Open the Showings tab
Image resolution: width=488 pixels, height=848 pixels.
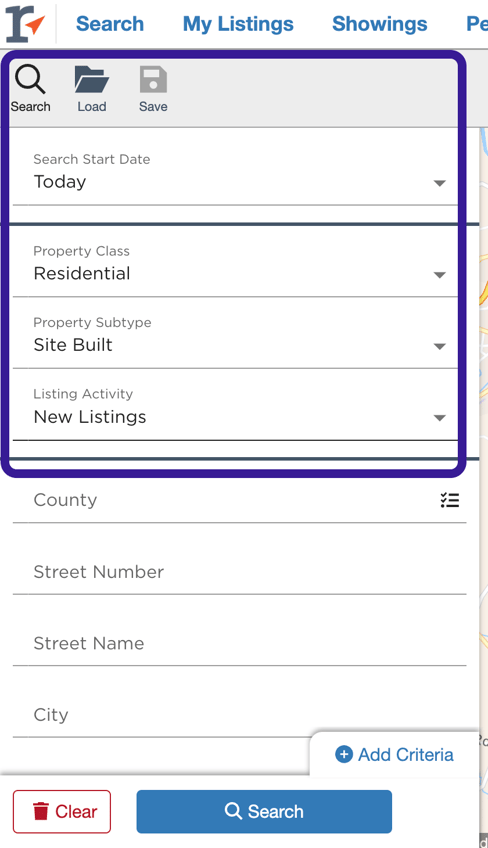click(380, 24)
